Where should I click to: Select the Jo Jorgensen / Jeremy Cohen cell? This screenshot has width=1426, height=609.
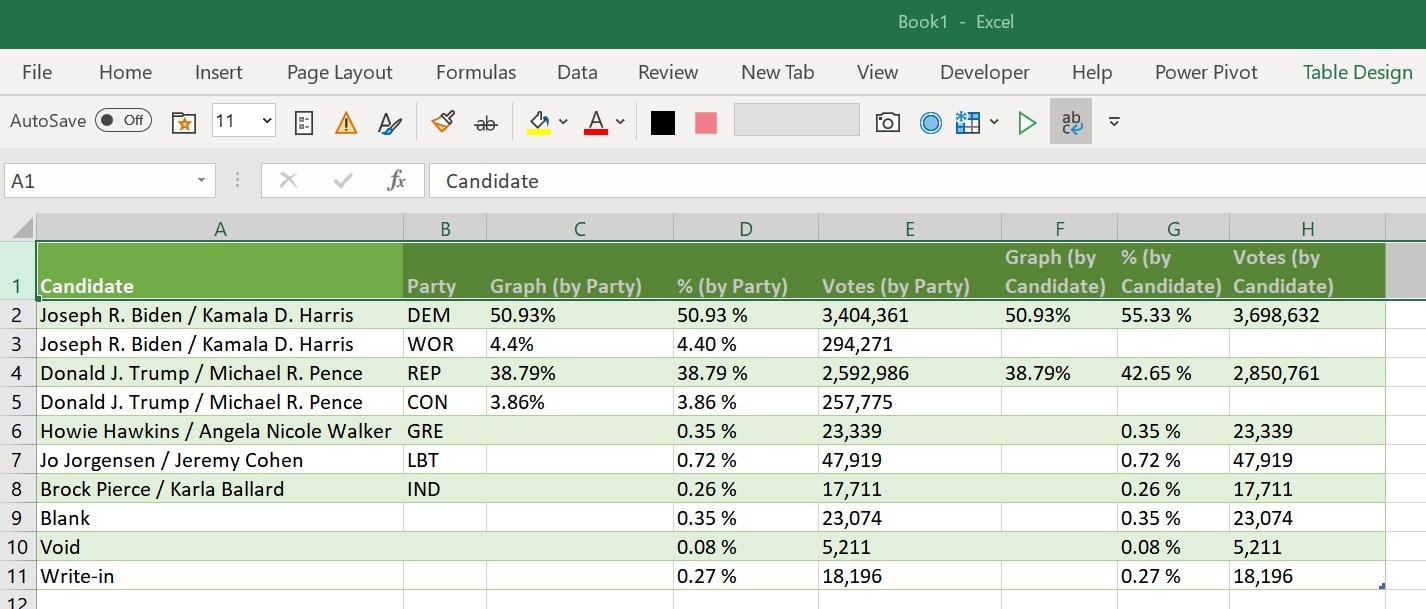tap(220, 460)
